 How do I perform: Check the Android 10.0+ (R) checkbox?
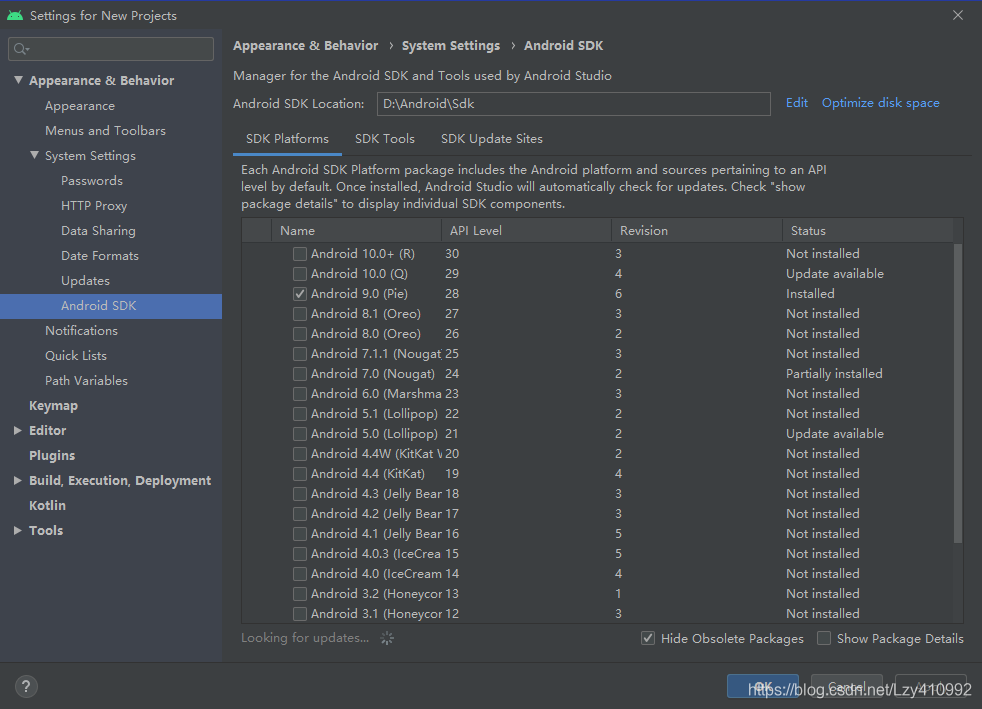point(300,254)
